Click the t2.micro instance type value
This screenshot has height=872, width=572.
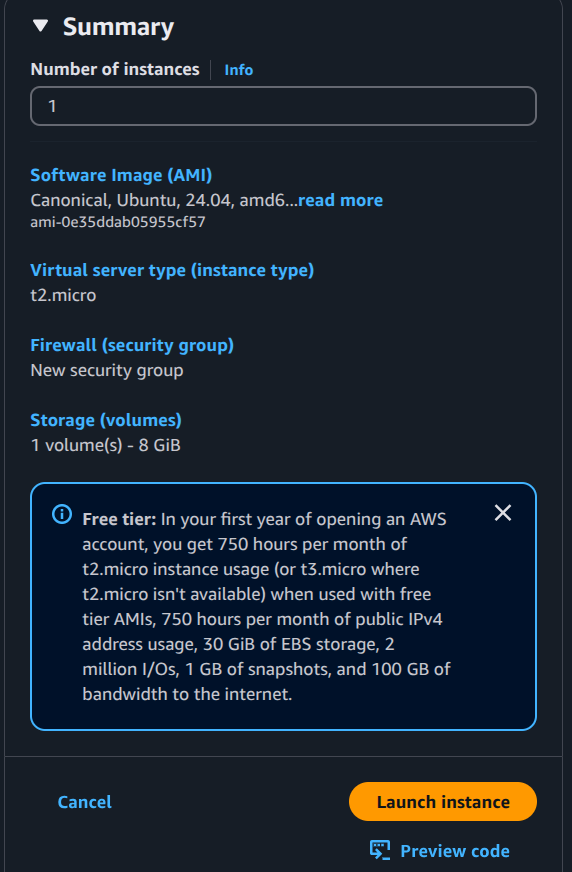coord(63,295)
